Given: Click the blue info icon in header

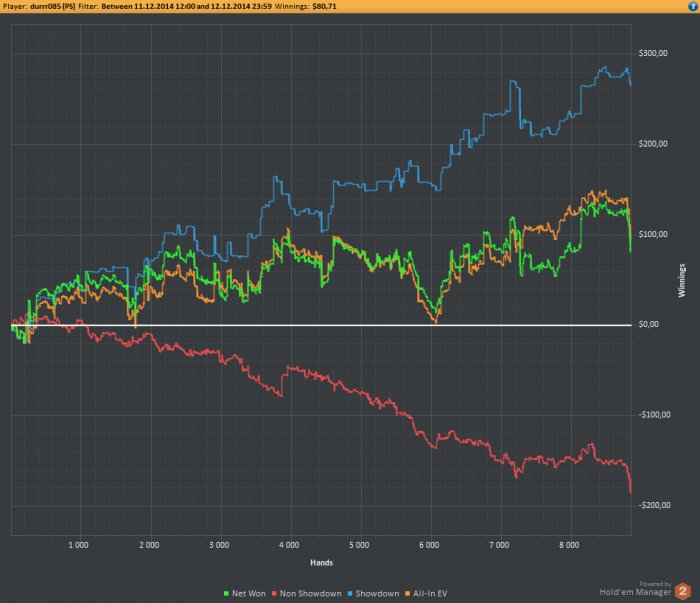Looking at the screenshot, I should [693, 6].
